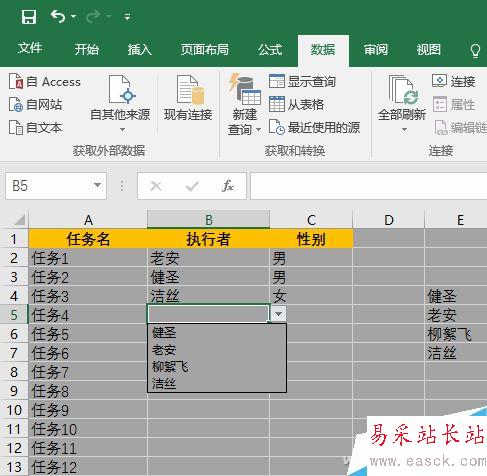Image resolution: width=487 pixels, height=476 pixels.
Task: Click the formula bar Enter checkmark icon
Action: point(192,186)
